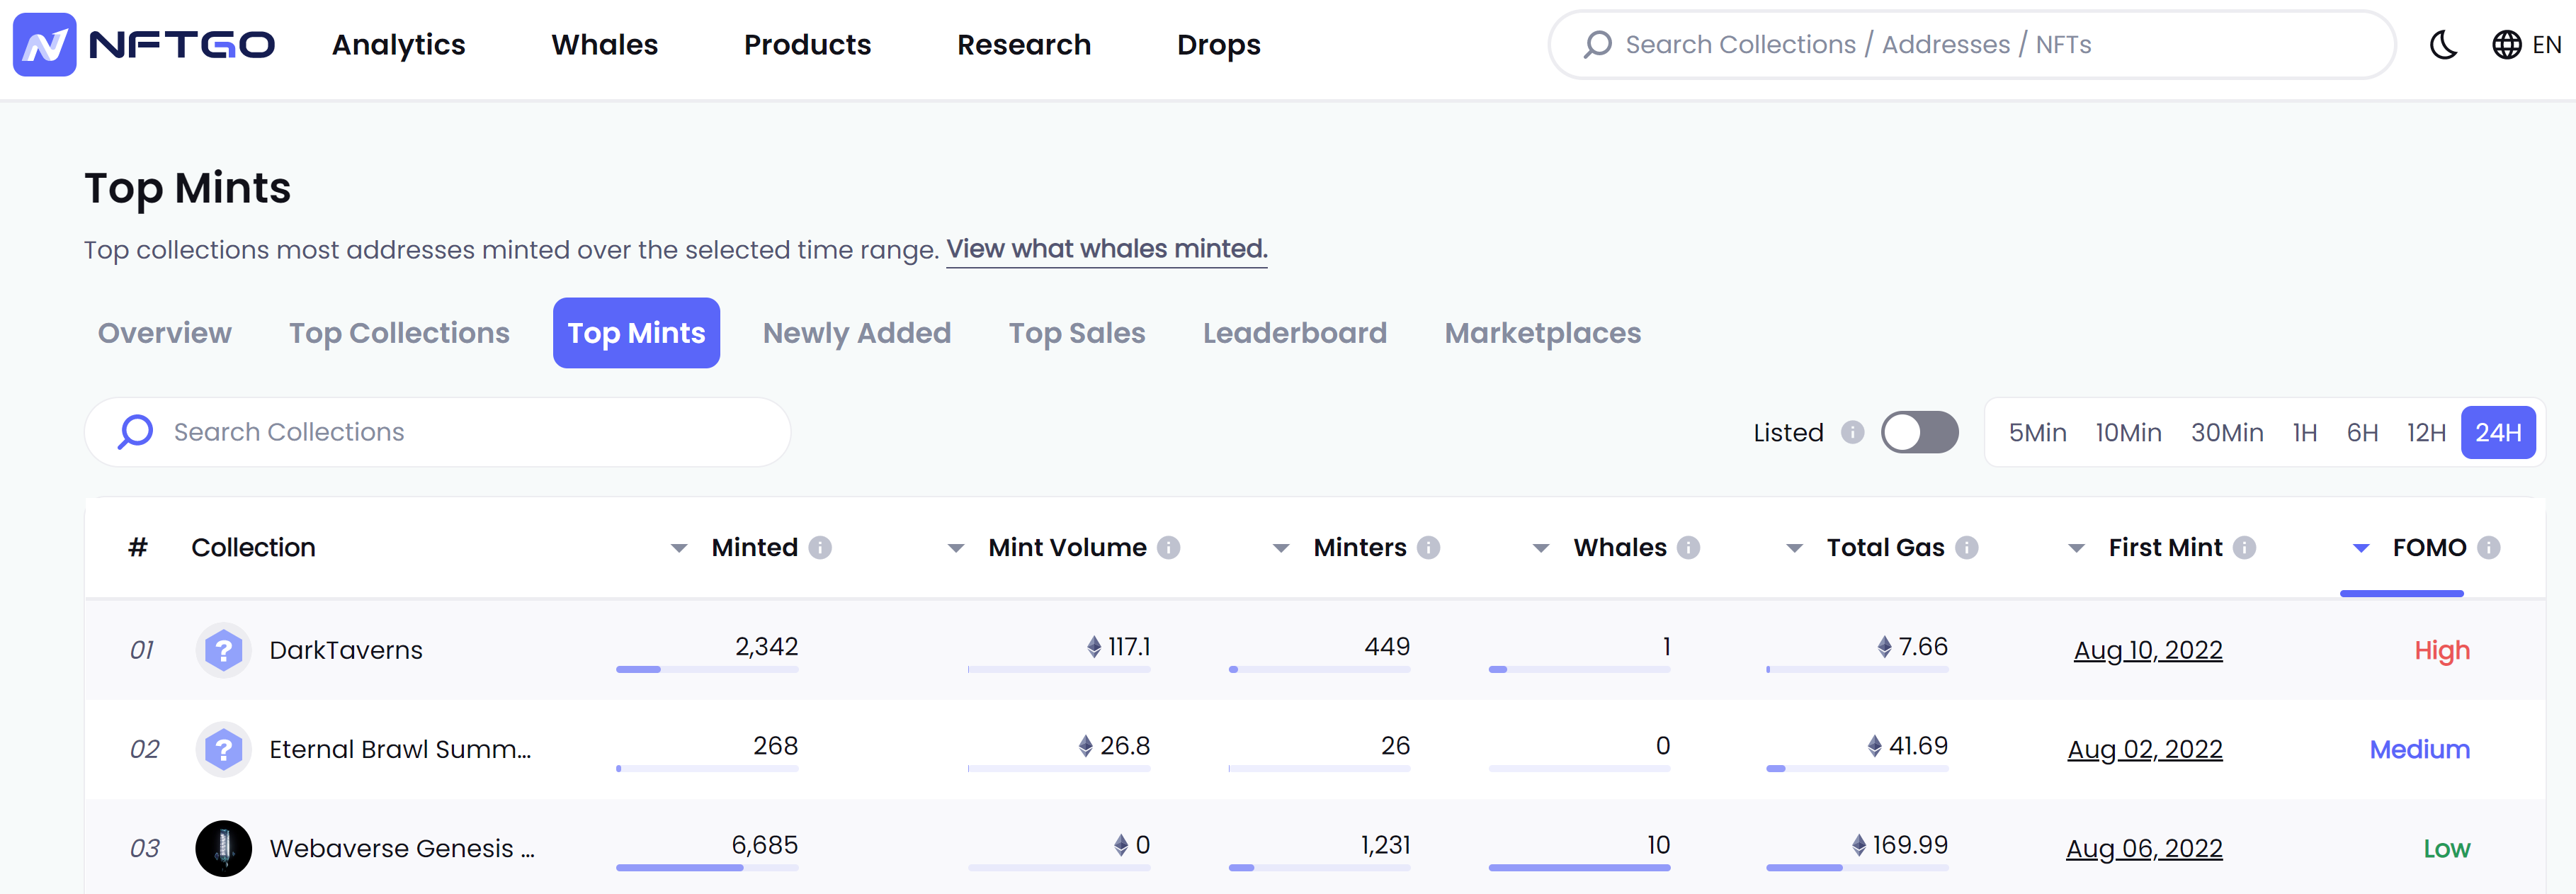The height and width of the screenshot is (894, 2576).
Task: Switch to dark mode moon icon
Action: coord(2443,45)
